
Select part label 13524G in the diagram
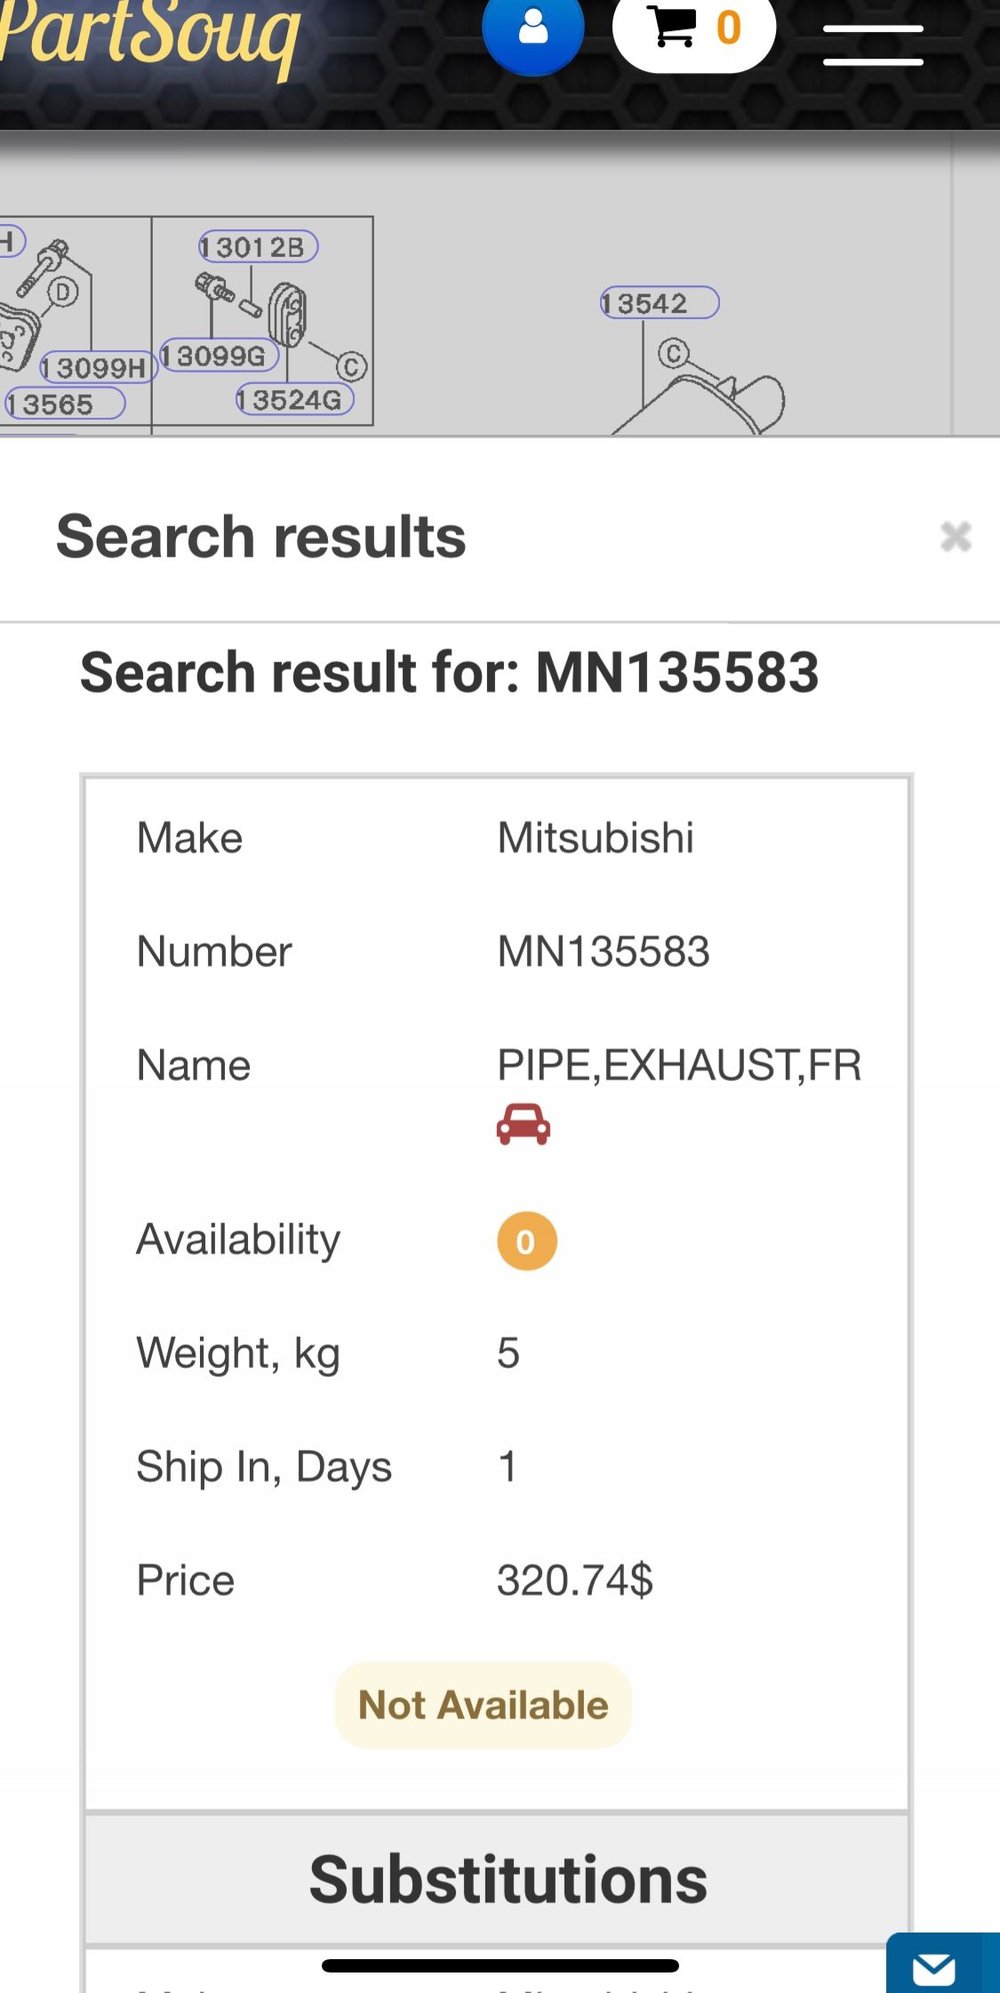295,400
